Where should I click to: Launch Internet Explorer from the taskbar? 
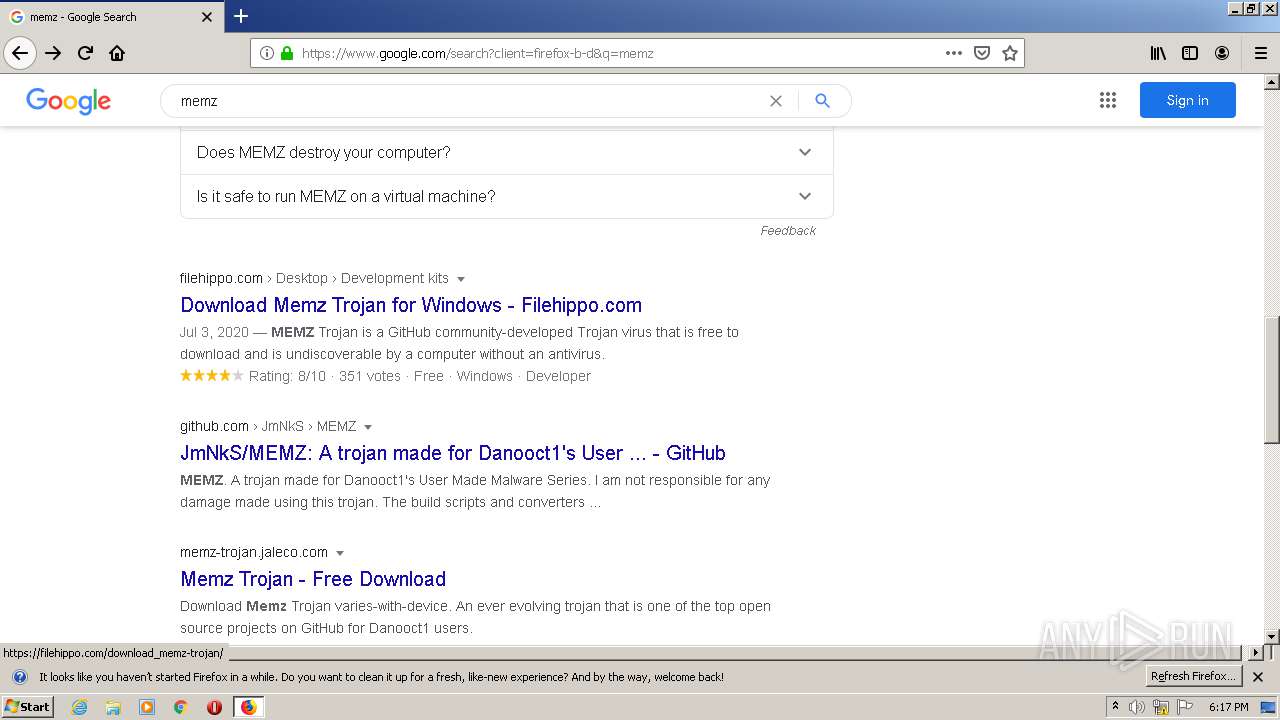(x=79, y=707)
